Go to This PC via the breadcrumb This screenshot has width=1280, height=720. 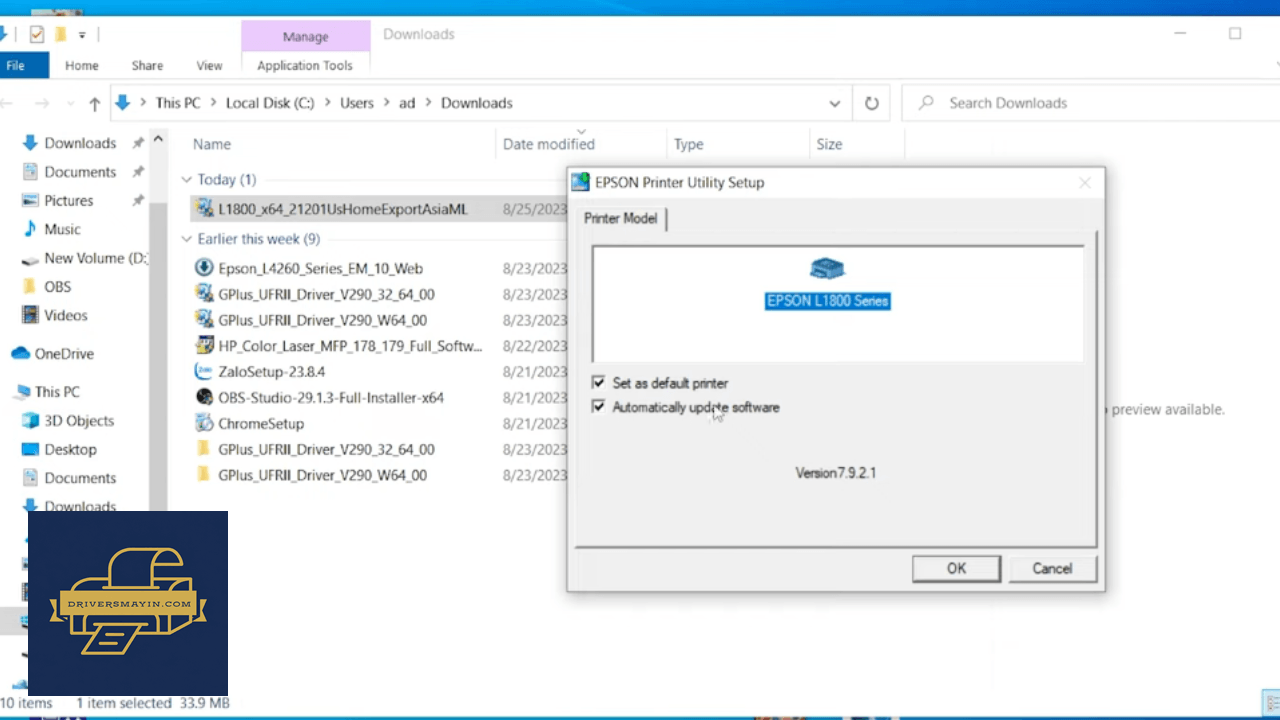click(x=178, y=103)
